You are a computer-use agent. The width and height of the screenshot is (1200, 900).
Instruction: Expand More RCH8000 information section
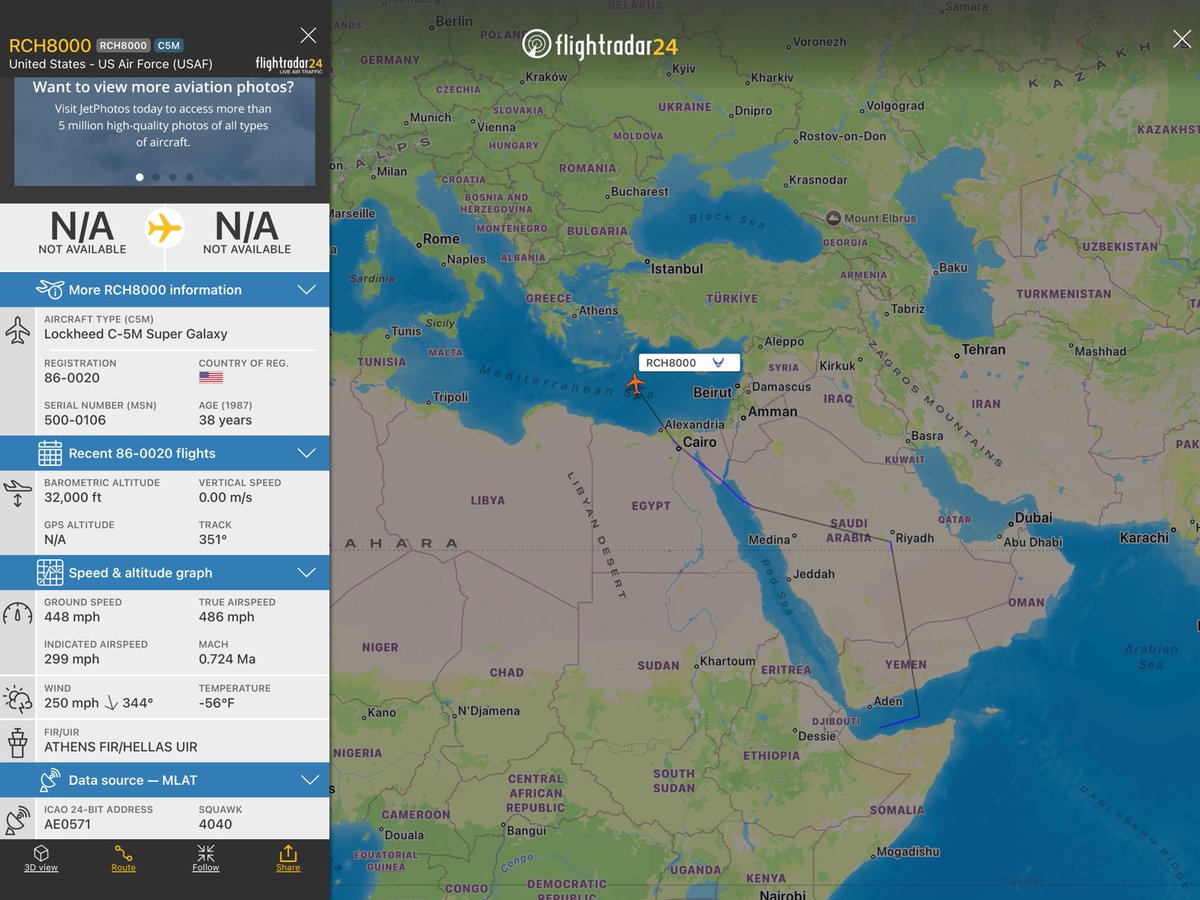165,290
